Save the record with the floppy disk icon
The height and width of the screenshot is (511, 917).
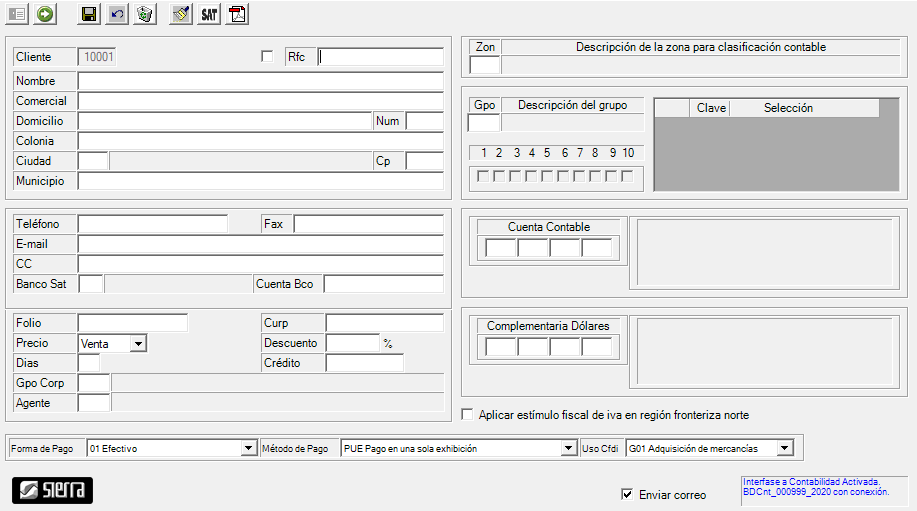[x=89, y=14]
